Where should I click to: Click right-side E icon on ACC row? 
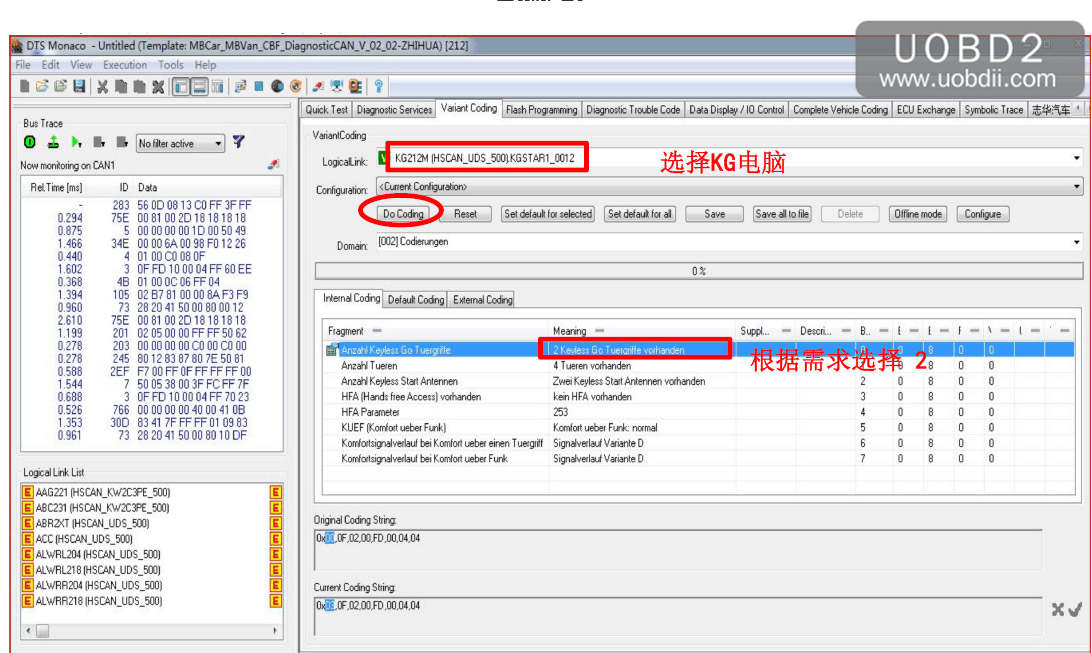tap(276, 539)
